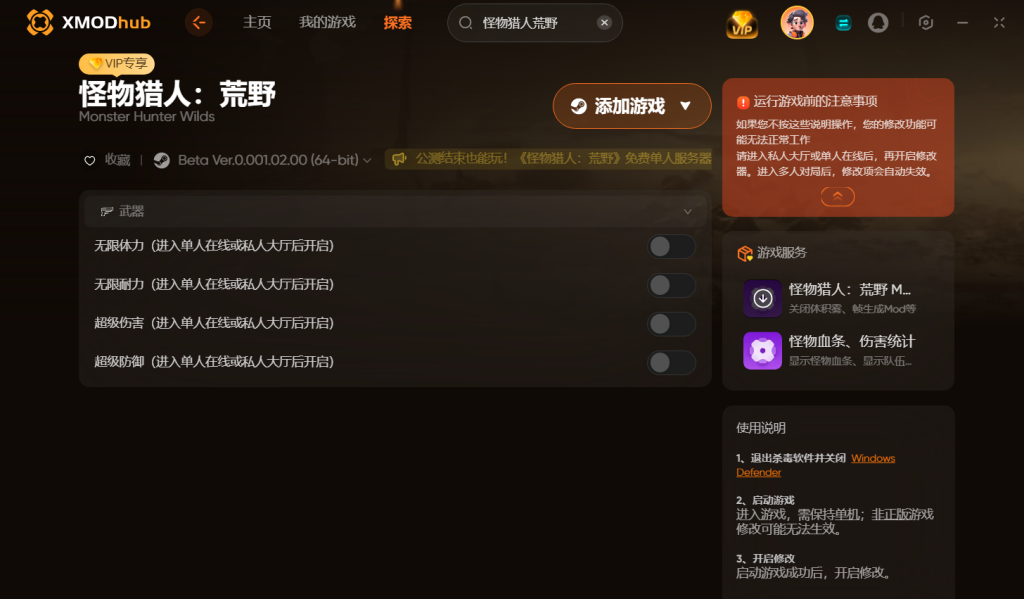Viewport: 1024px width, 599px height.
Task: Collapse the orange notice panel arrow
Action: pos(837,196)
